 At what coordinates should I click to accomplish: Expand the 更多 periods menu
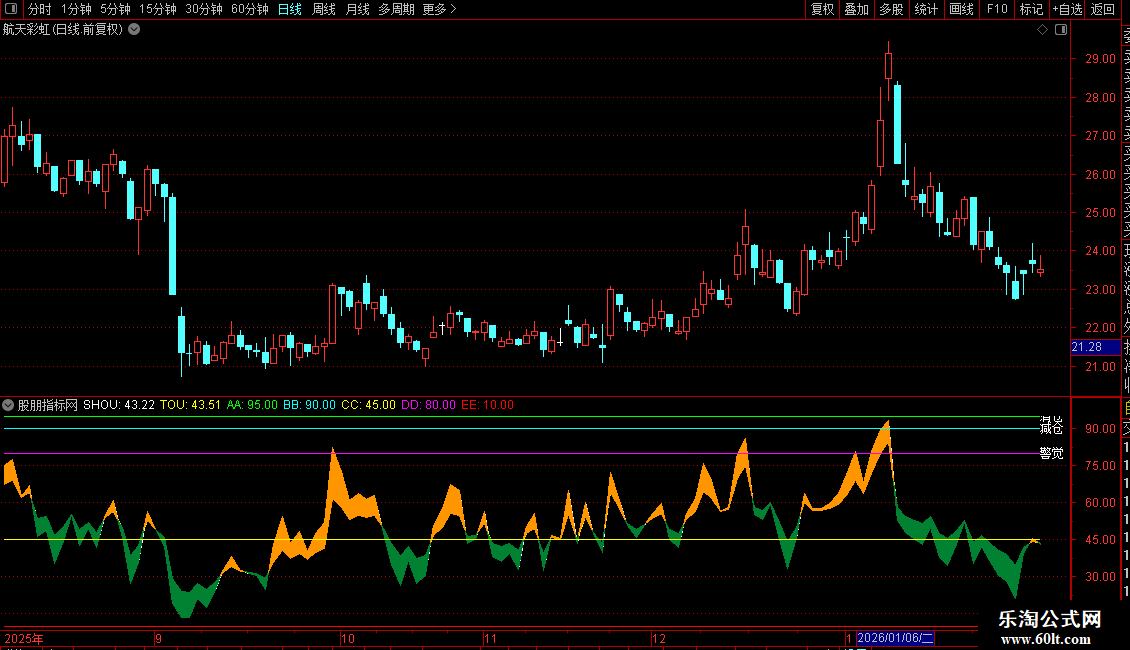439,9
